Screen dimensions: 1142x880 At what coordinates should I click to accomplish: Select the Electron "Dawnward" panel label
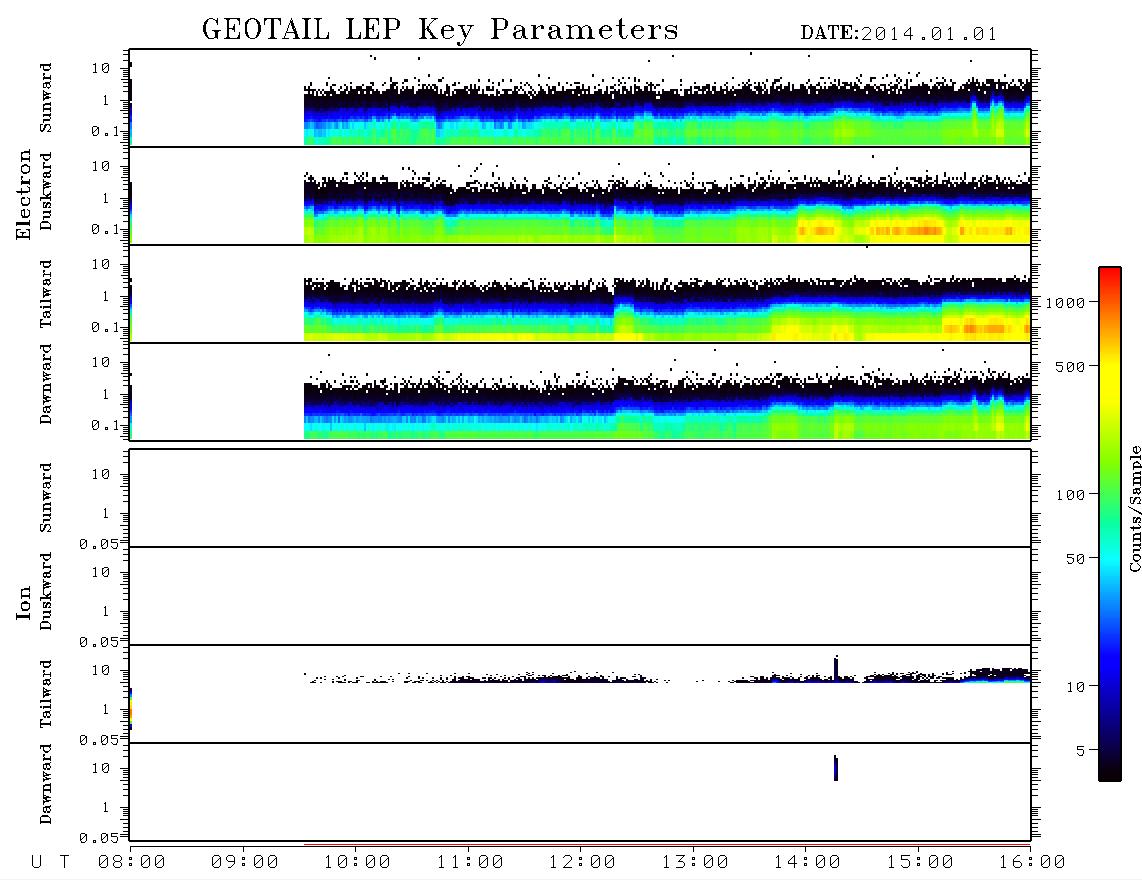(x=46, y=385)
